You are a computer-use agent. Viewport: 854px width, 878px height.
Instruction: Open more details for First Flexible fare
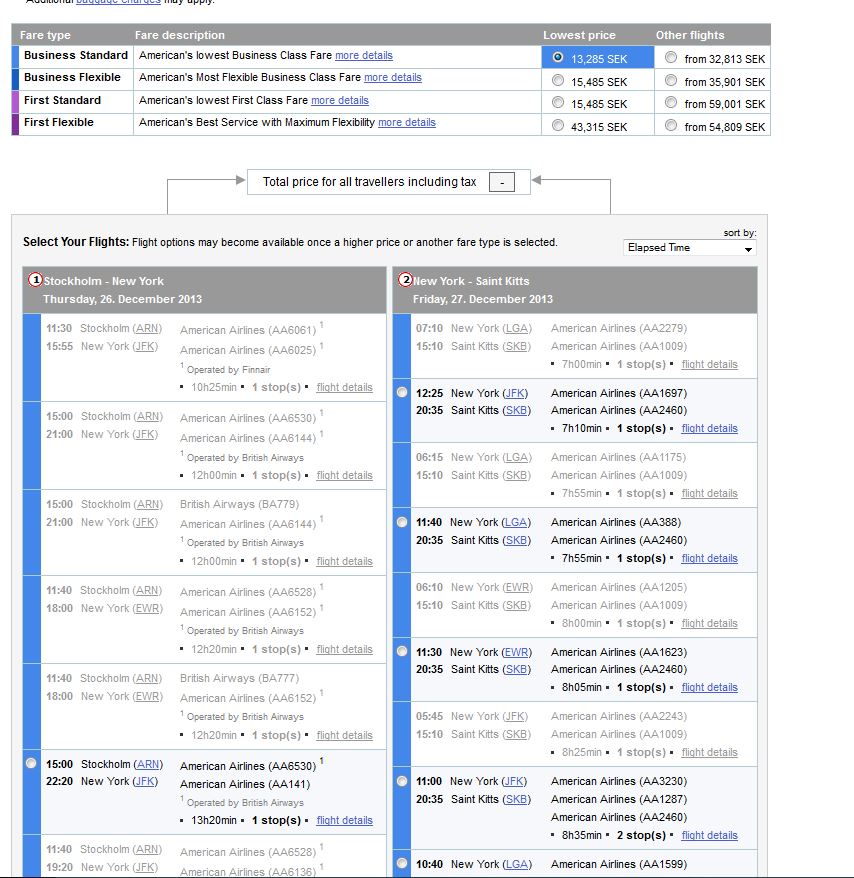point(406,123)
